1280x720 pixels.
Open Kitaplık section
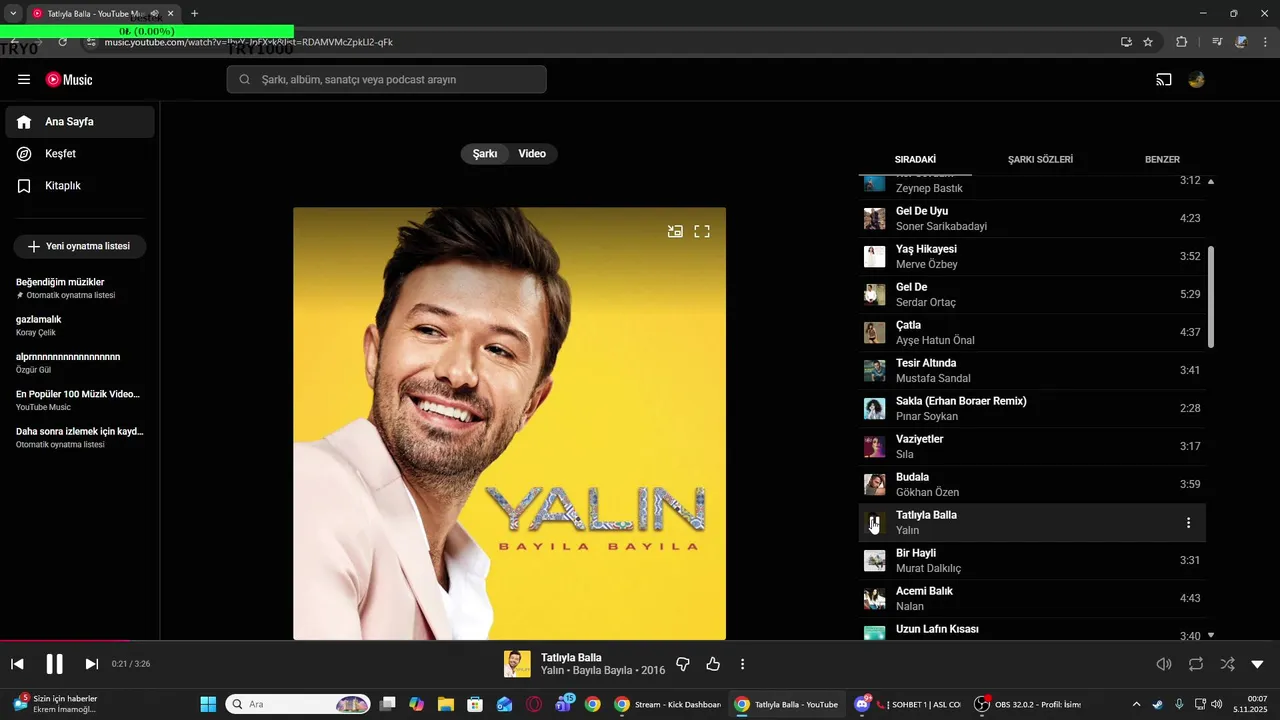[x=80, y=186]
